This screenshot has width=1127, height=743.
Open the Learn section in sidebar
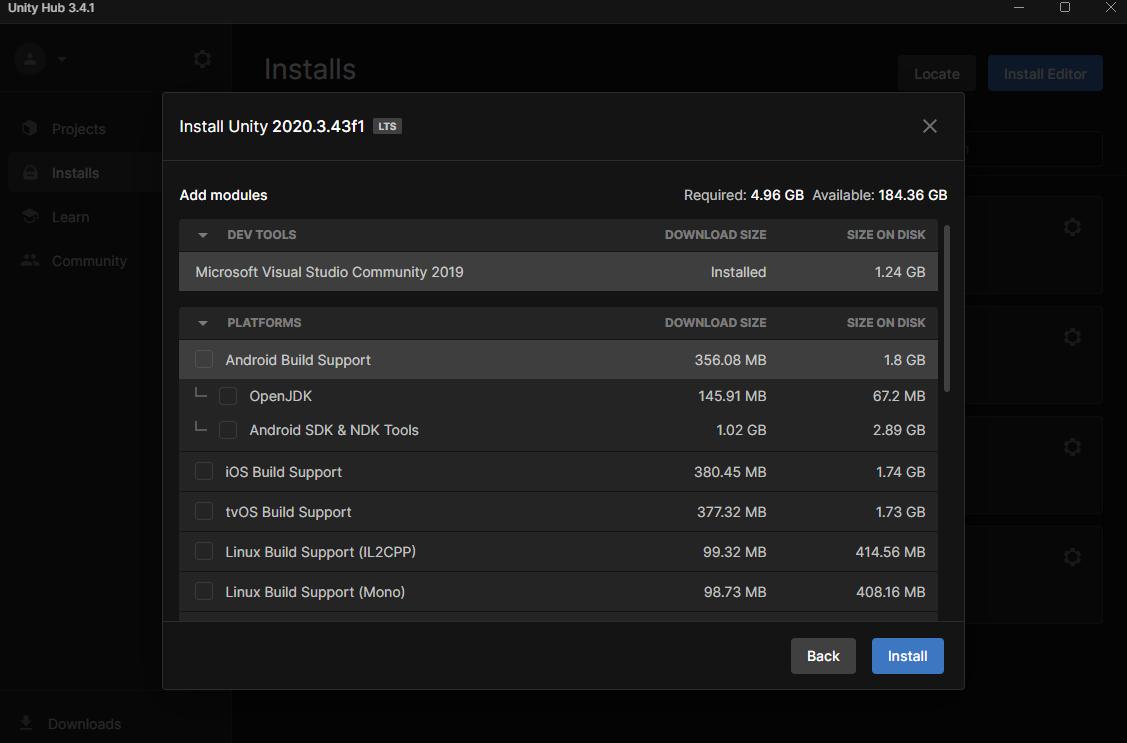(70, 216)
